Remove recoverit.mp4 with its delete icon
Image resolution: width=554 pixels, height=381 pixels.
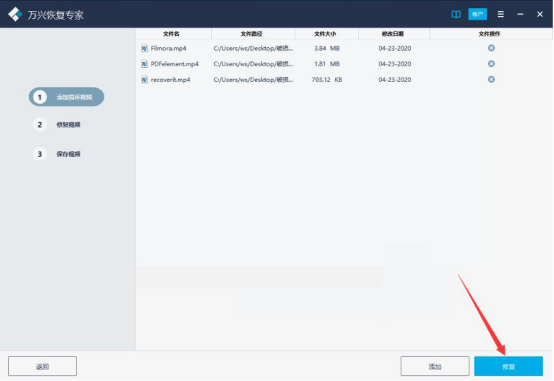click(491, 80)
